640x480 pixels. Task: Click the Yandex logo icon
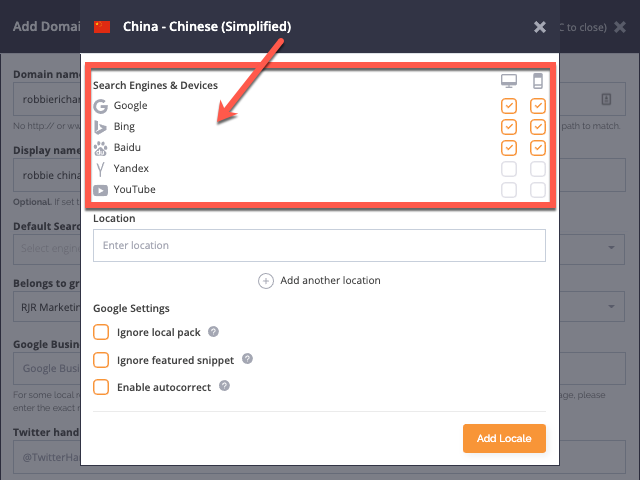(x=101, y=169)
